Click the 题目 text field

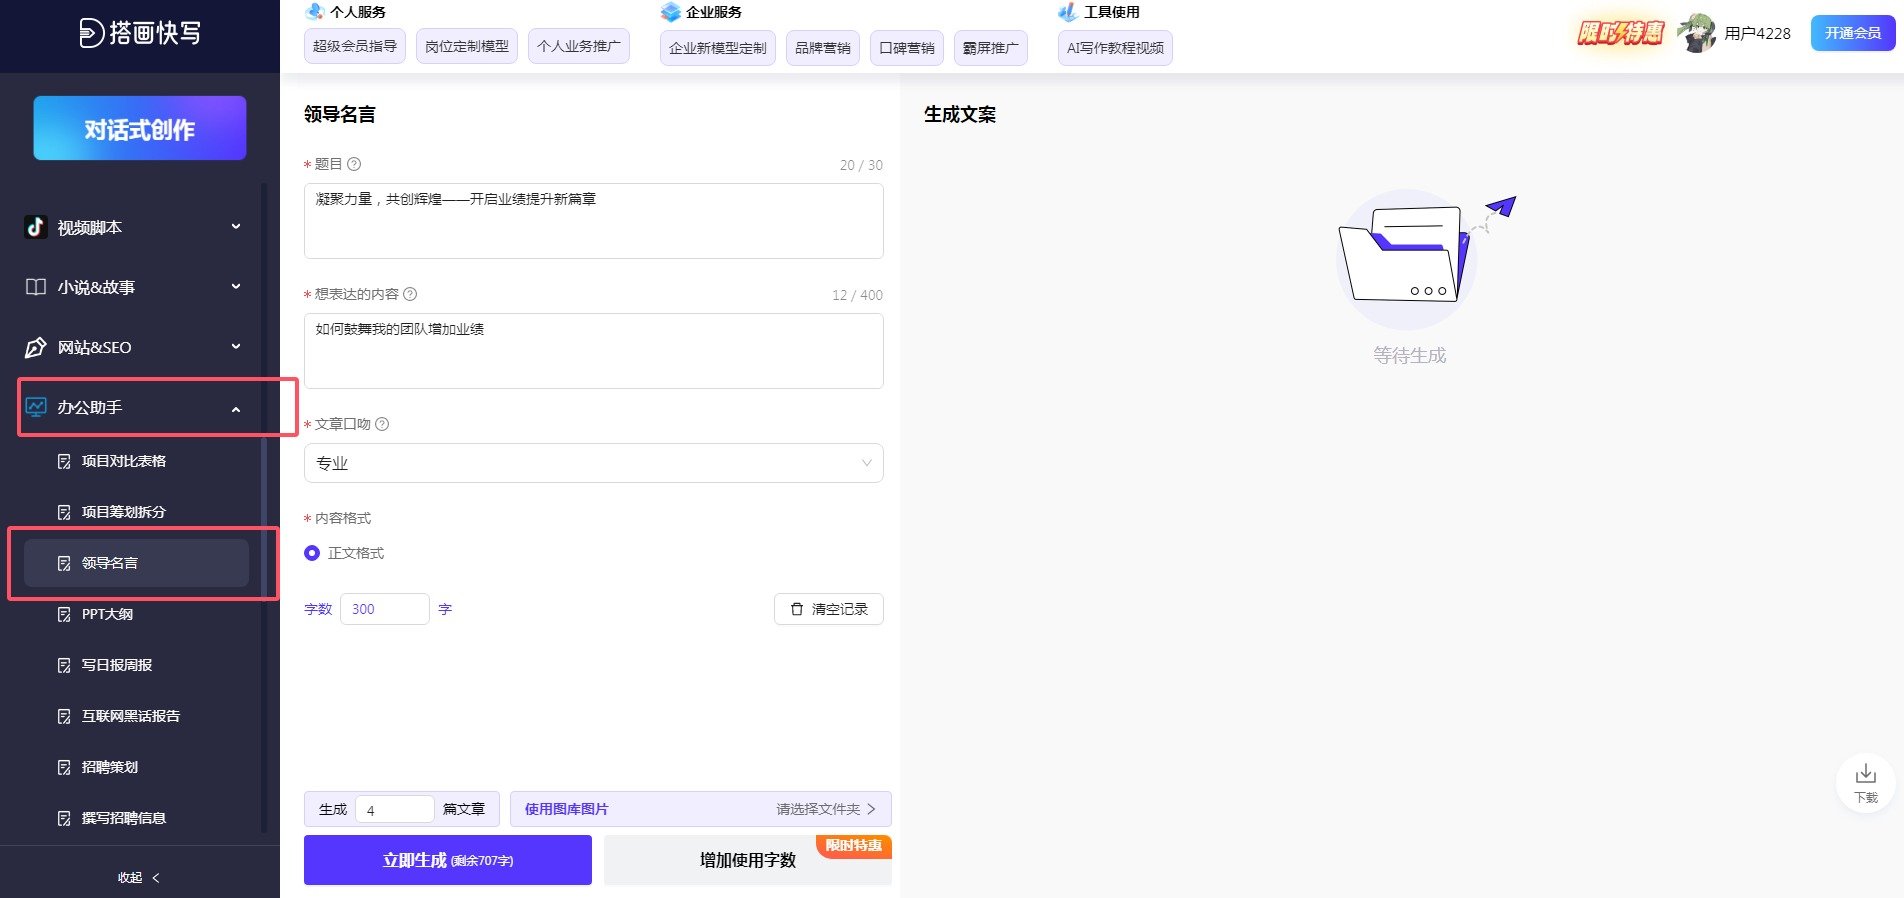(x=594, y=221)
